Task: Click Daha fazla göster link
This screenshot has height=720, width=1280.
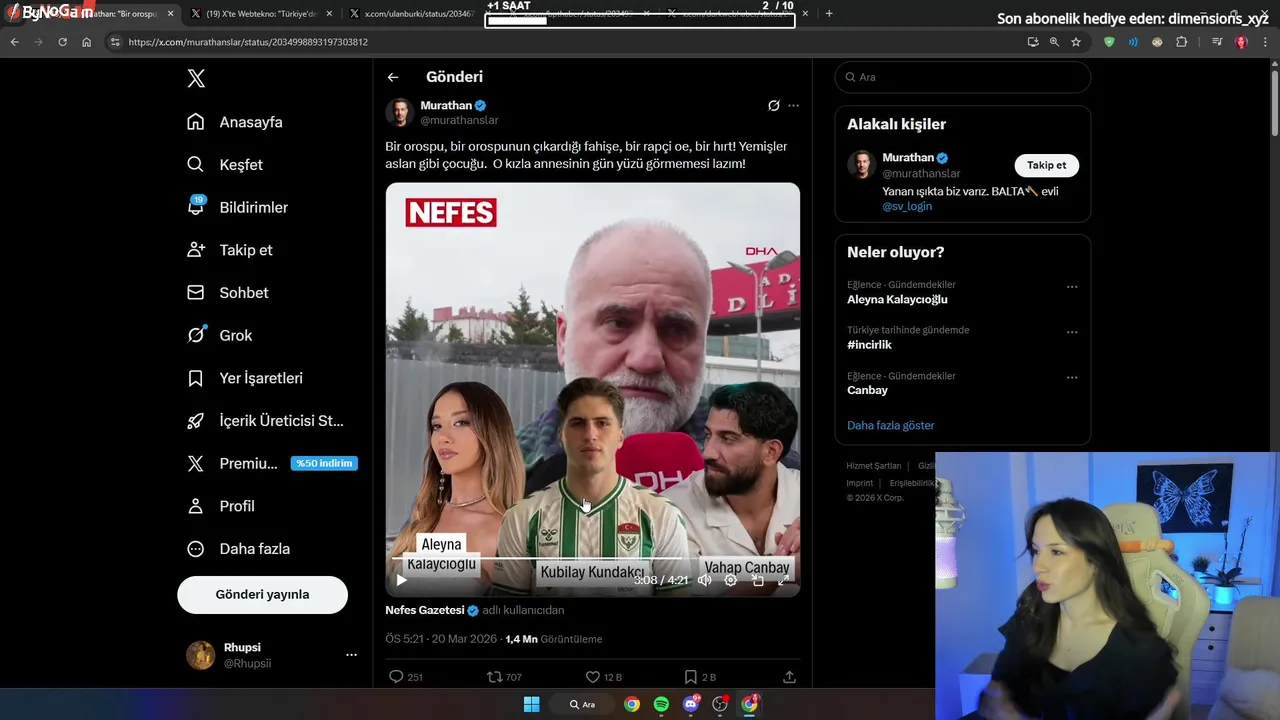Action: 890,425
